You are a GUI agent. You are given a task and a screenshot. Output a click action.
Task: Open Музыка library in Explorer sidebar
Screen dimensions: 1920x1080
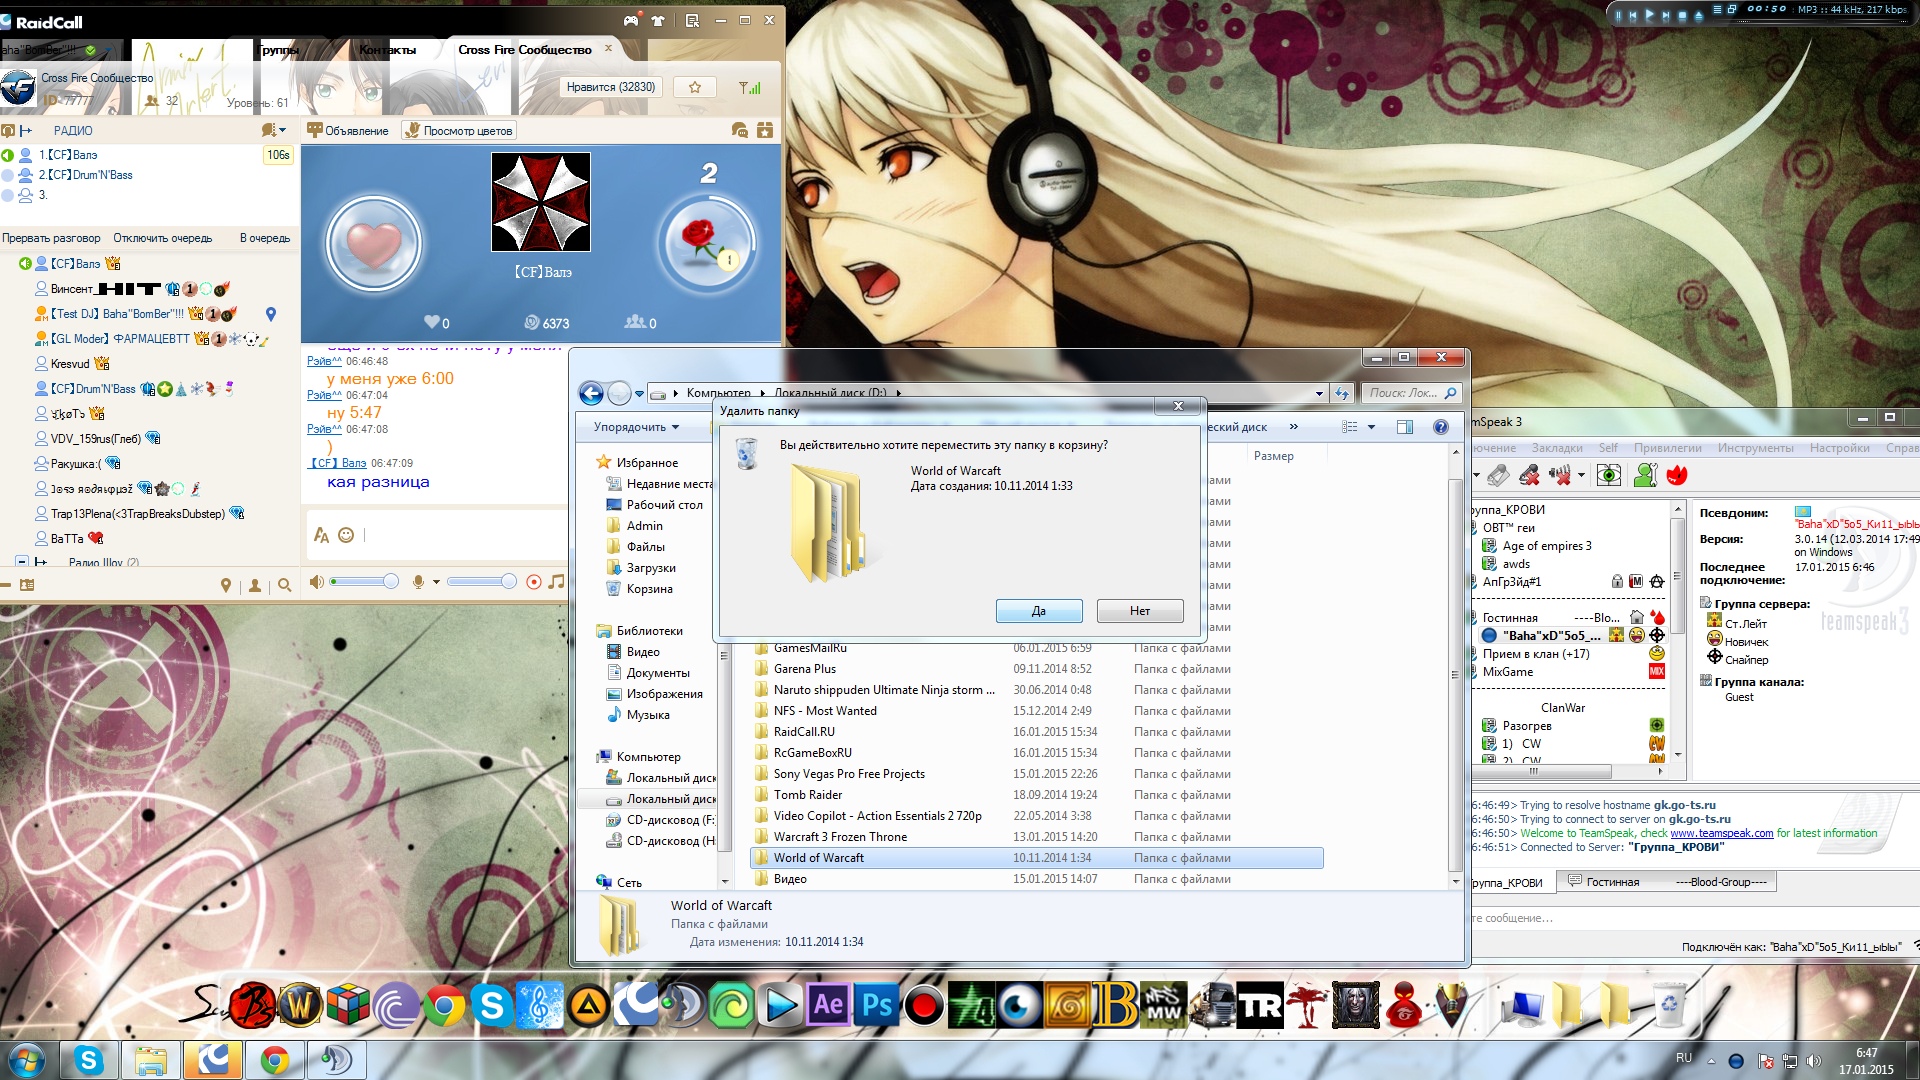coord(638,715)
